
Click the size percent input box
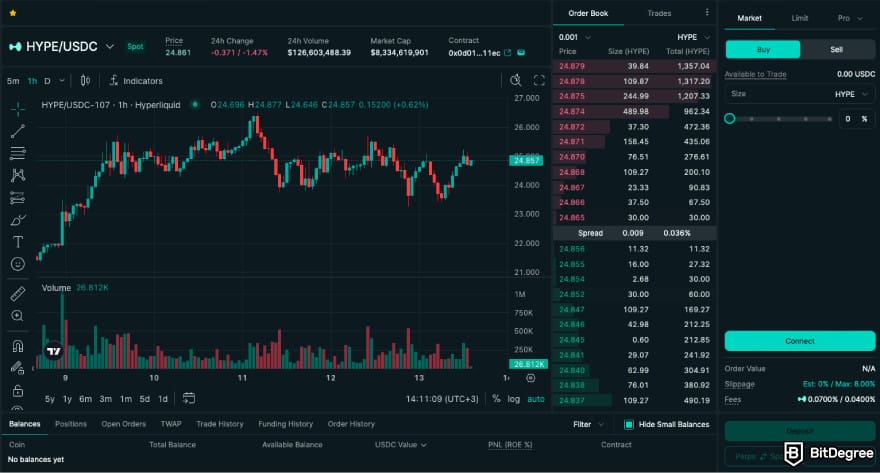click(x=855, y=119)
